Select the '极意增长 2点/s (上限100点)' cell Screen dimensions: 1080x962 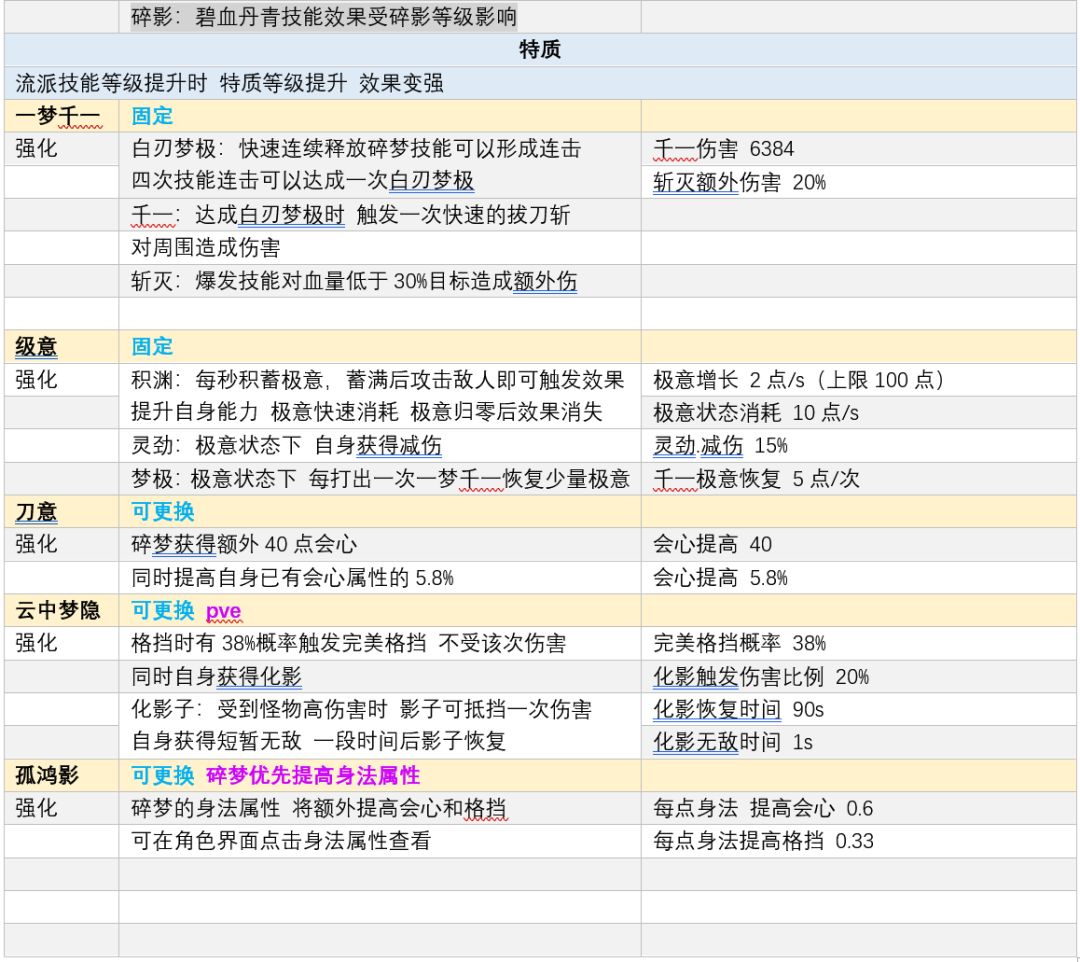858,379
